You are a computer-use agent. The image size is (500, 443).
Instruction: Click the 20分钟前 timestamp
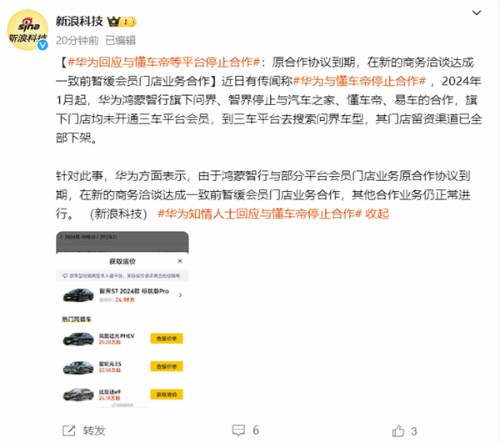(77, 40)
